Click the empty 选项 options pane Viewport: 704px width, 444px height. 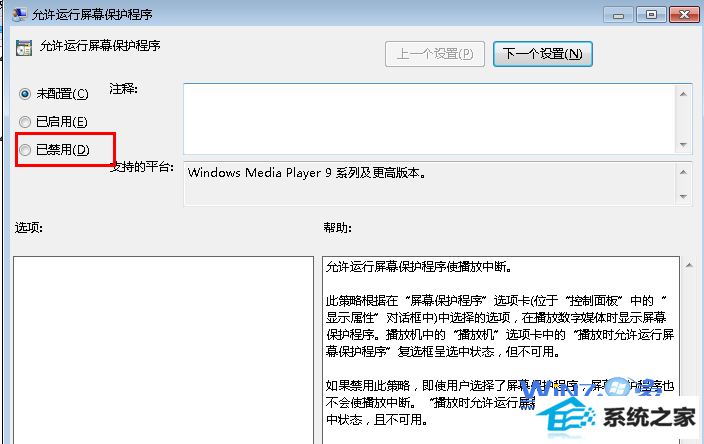(162, 350)
